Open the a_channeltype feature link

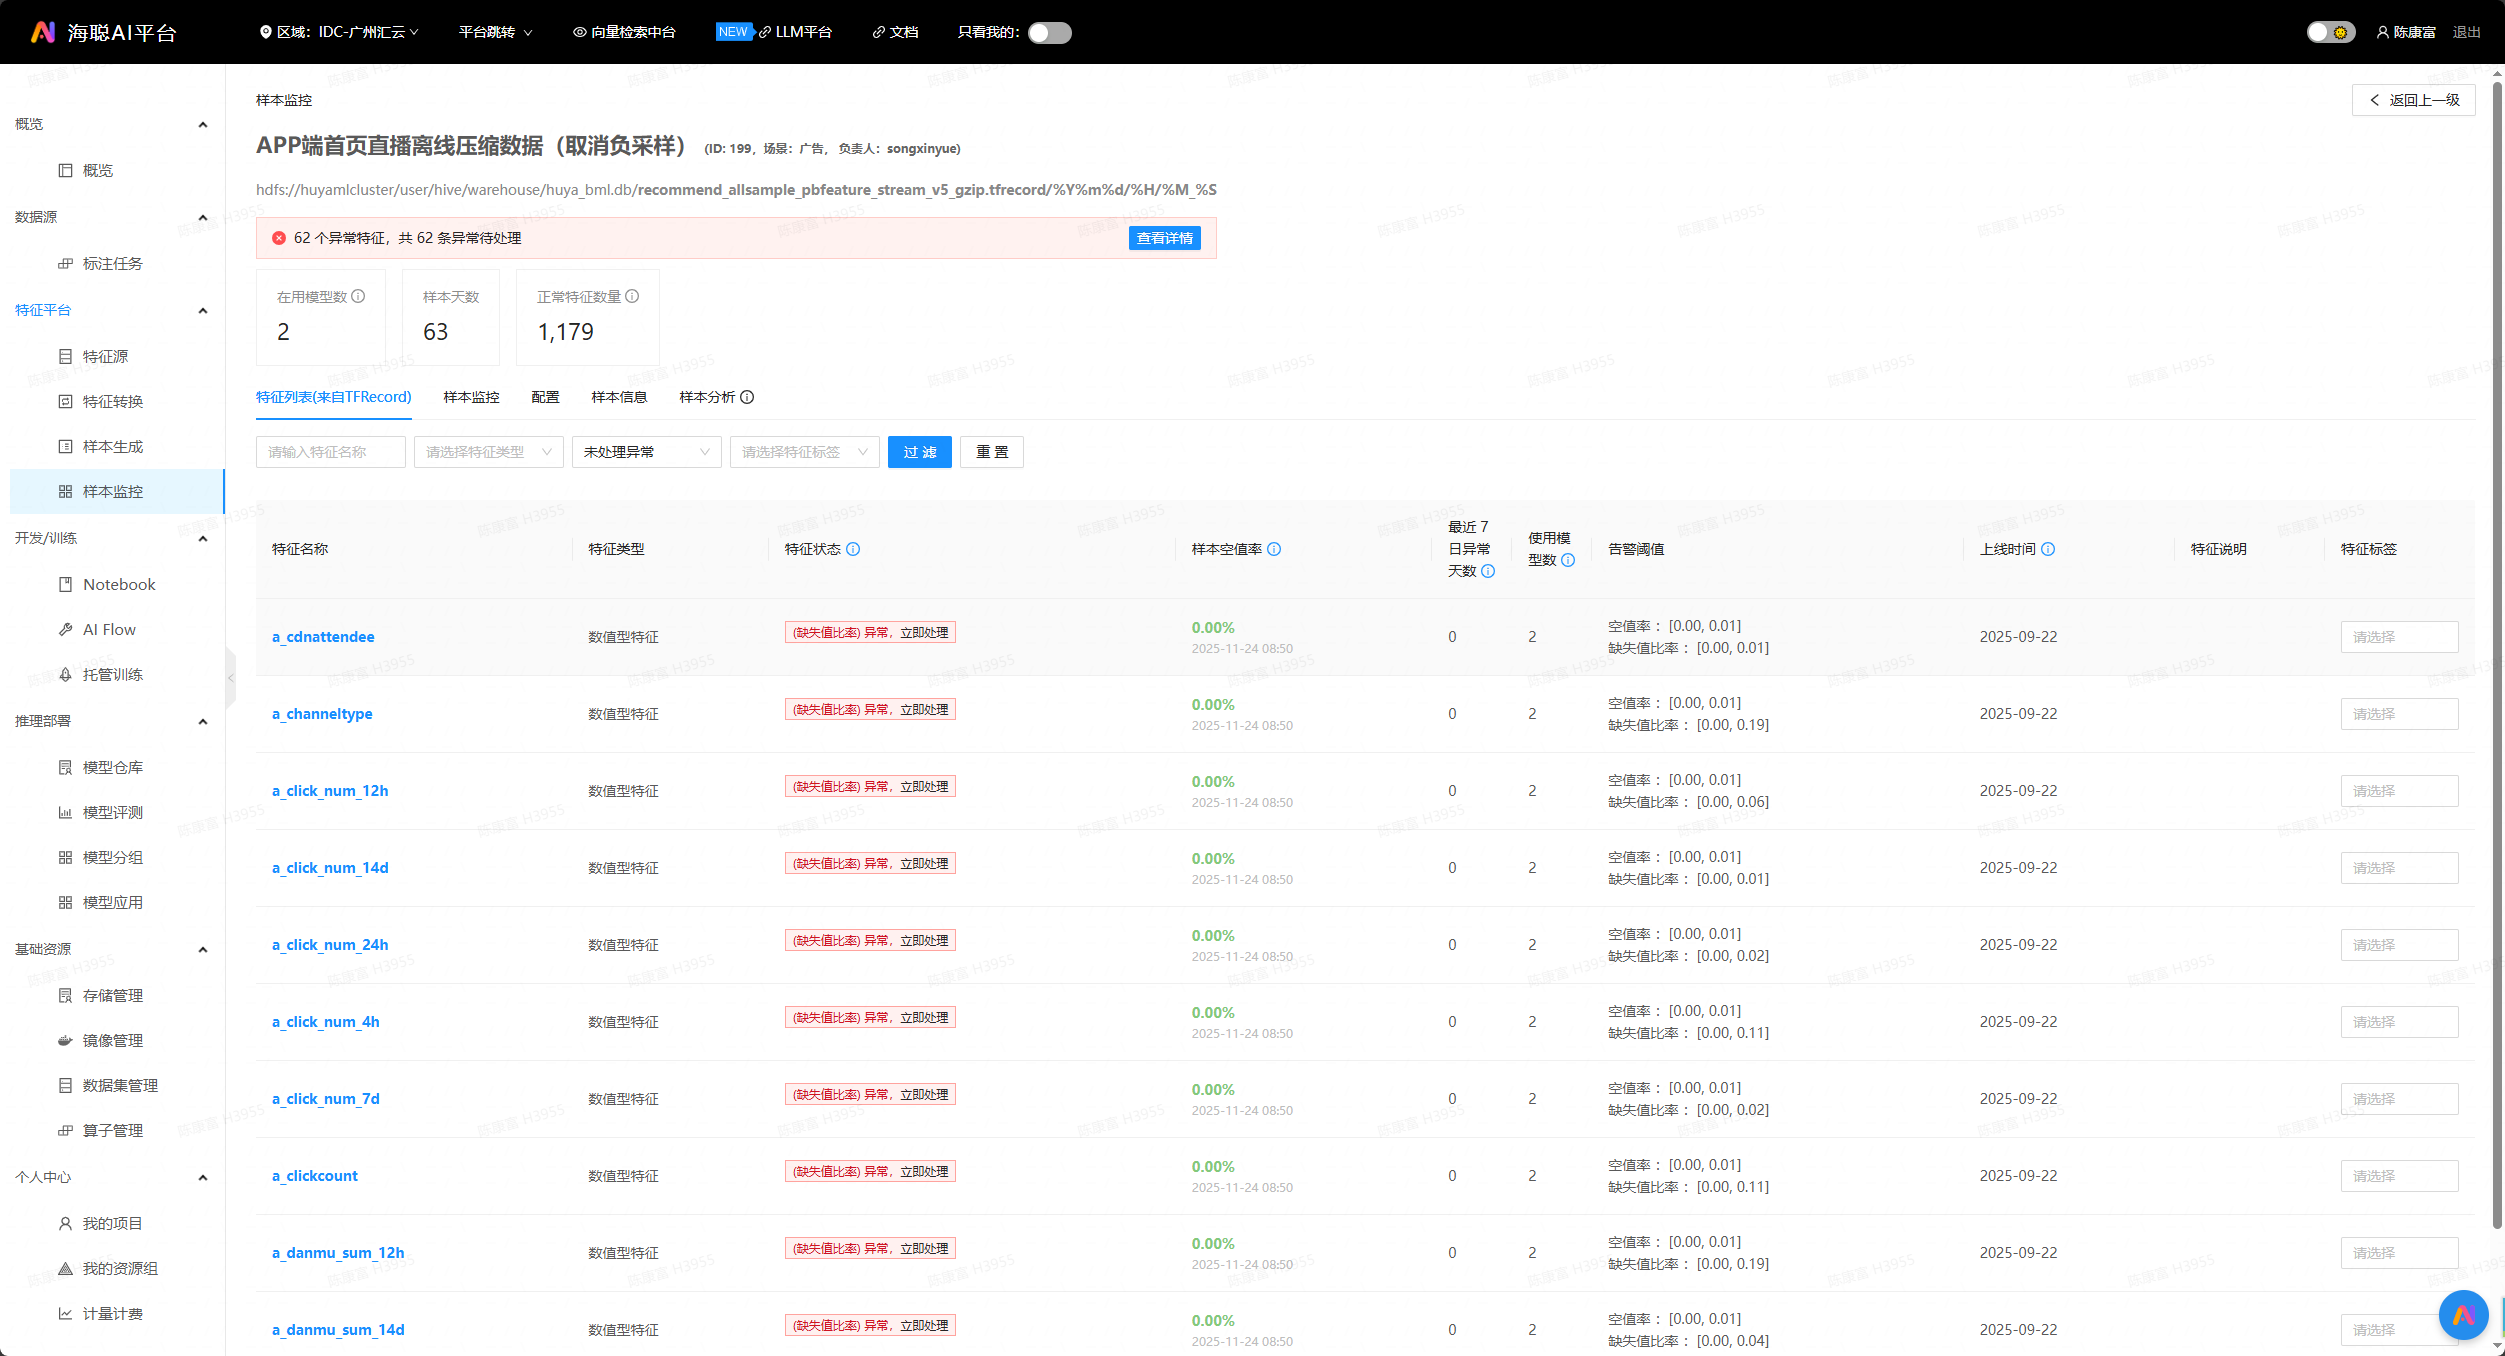click(322, 714)
